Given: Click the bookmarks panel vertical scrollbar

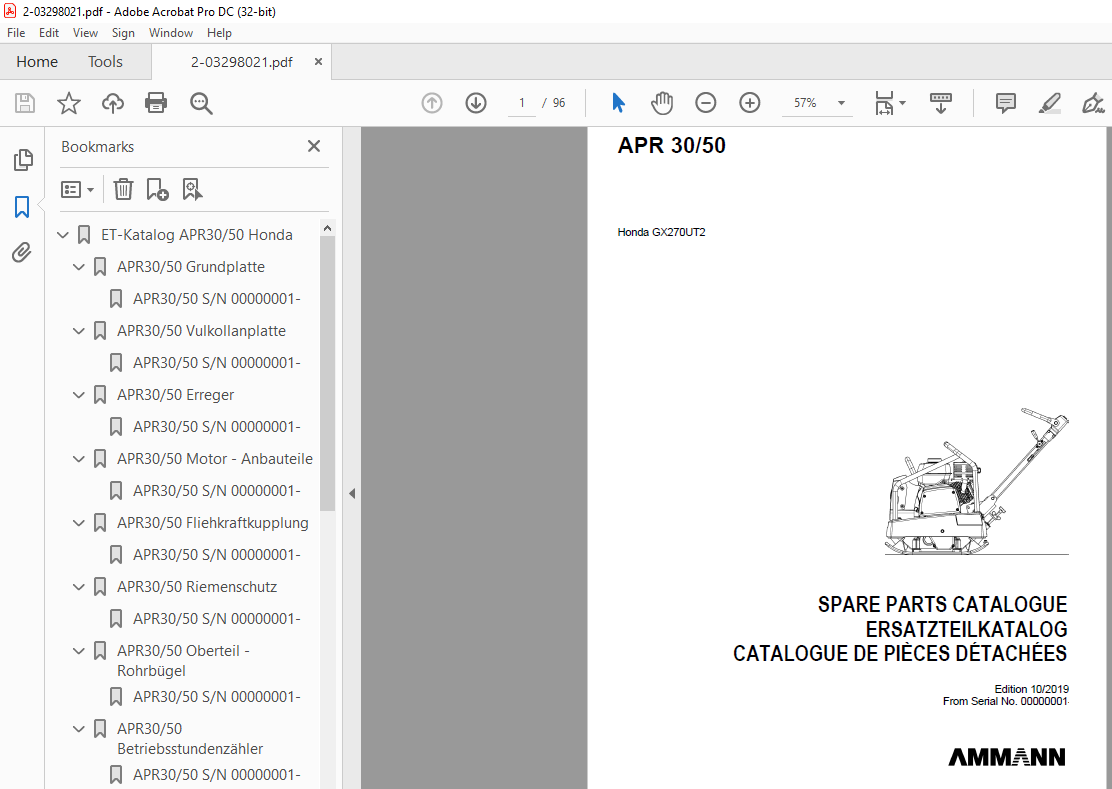Looking at the screenshot, I should 327,372.
